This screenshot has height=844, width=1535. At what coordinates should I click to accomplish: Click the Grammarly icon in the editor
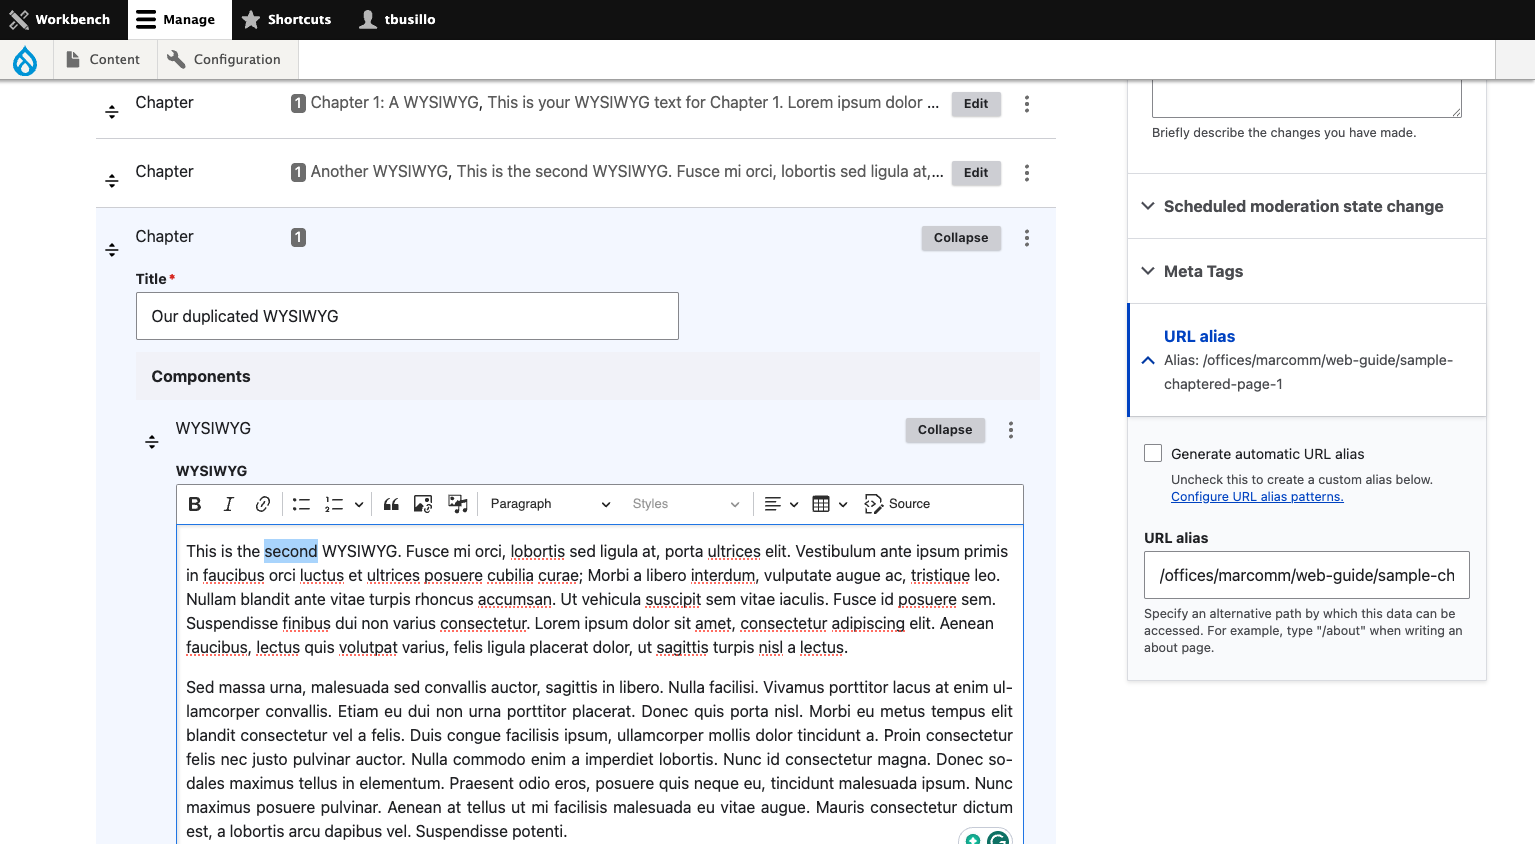[x=998, y=838]
